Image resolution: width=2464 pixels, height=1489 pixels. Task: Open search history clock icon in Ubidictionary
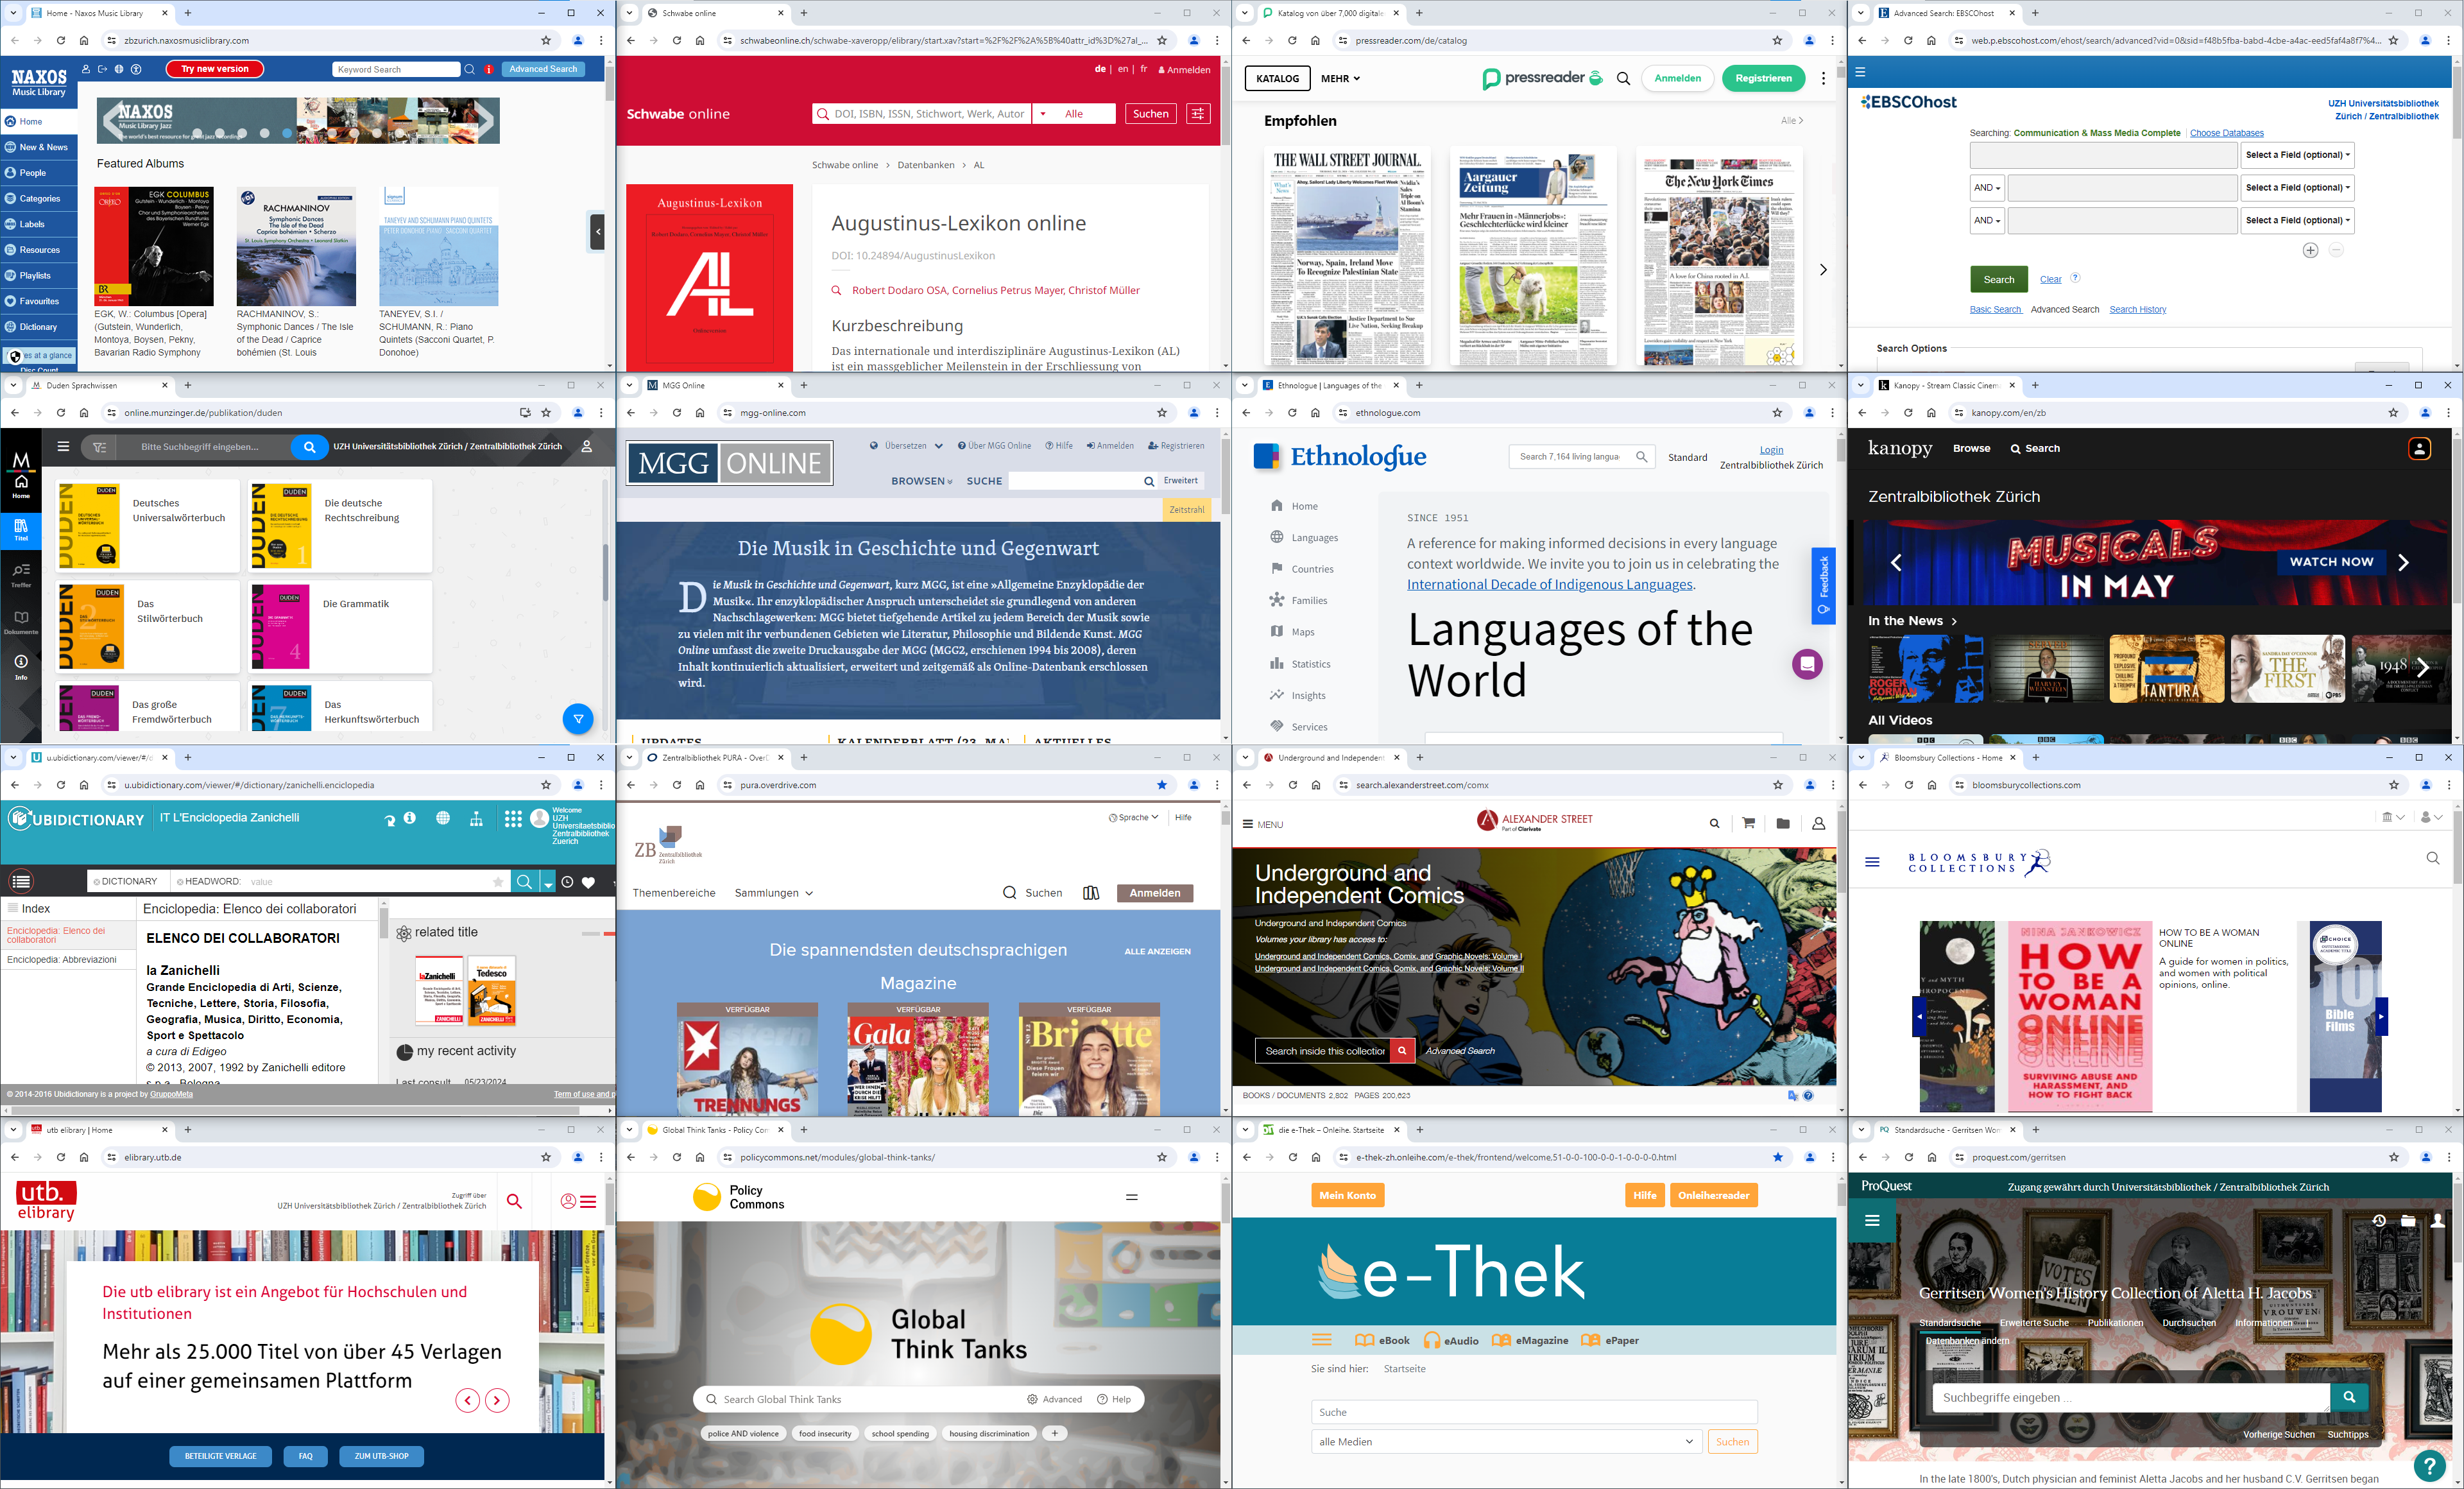point(567,882)
